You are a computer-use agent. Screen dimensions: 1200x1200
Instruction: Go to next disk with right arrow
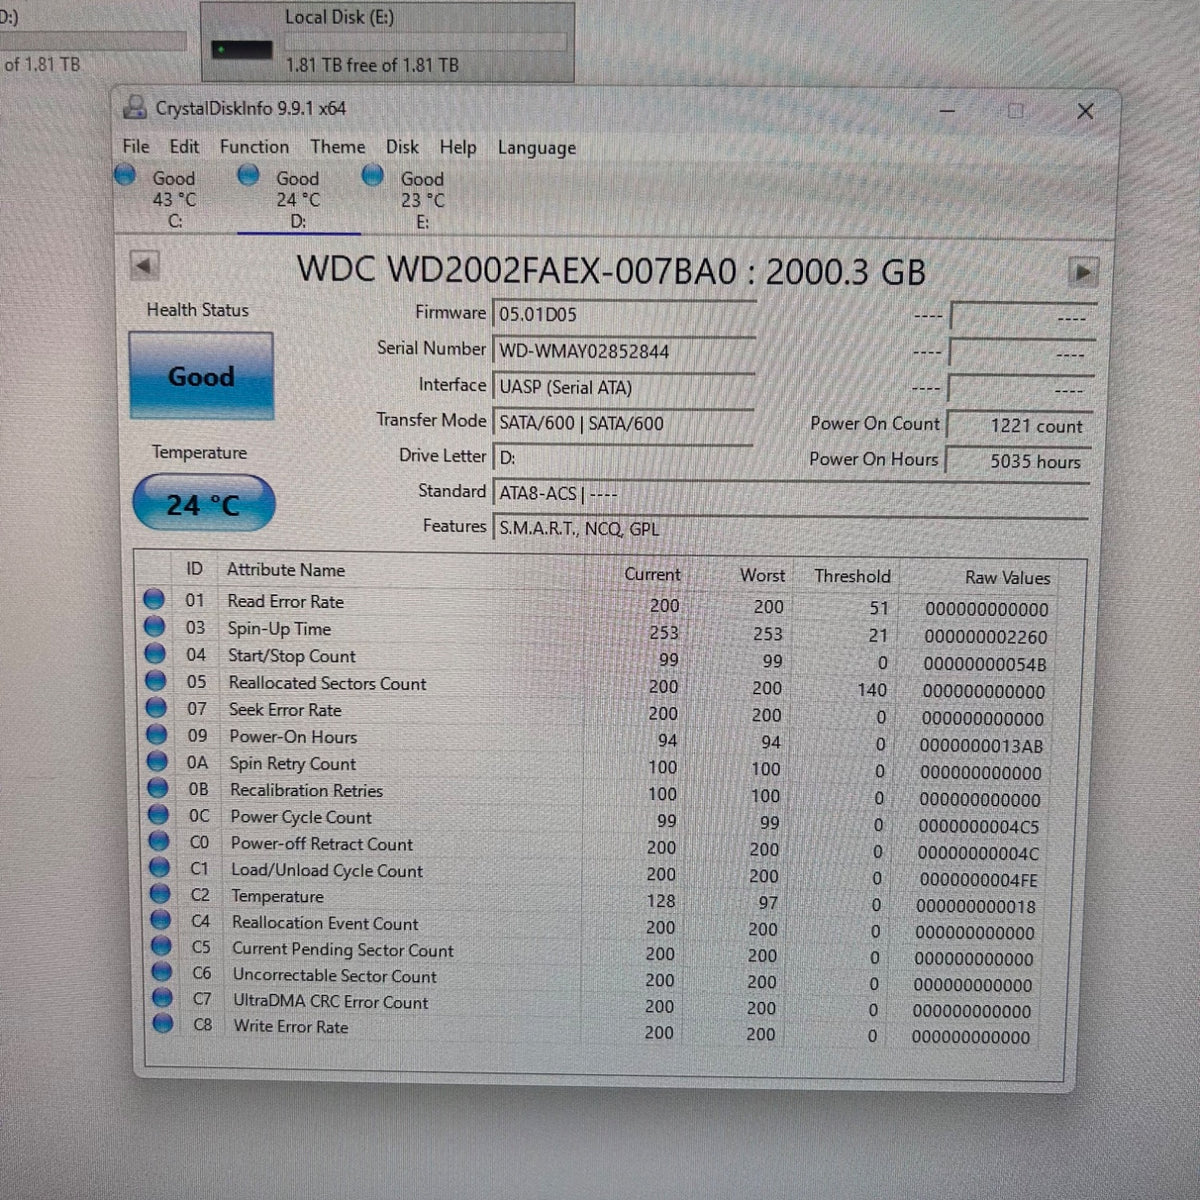tap(1082, 271)
